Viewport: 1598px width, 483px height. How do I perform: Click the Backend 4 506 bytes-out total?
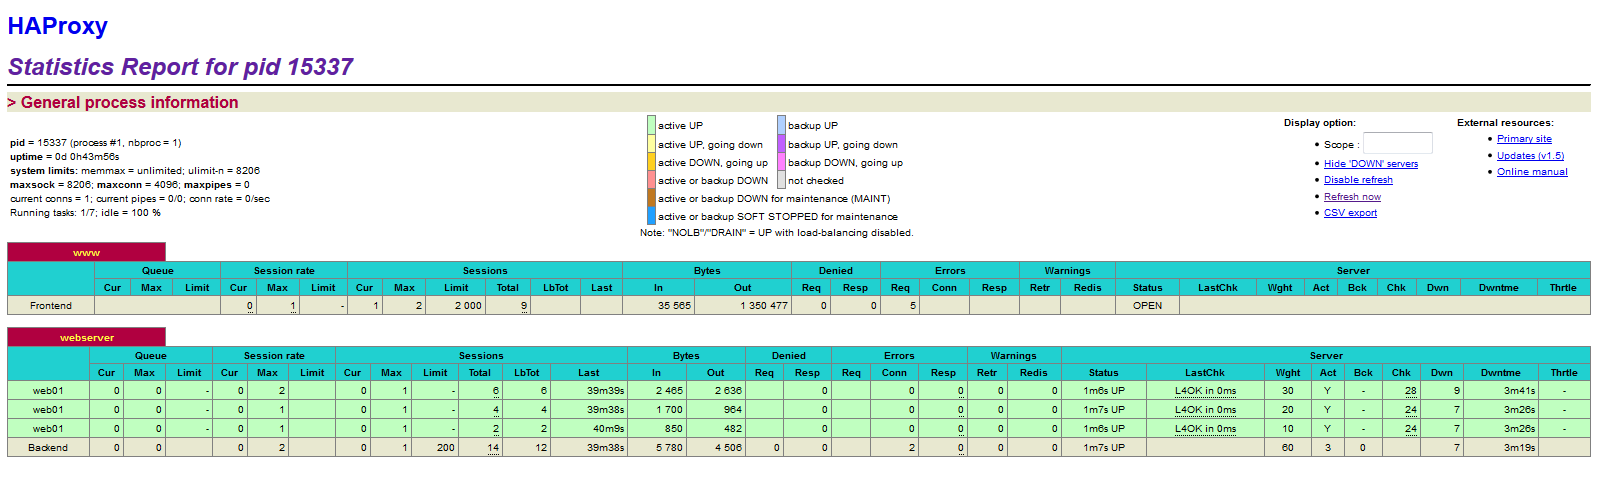pyautogui.click(x=728, y=448)
